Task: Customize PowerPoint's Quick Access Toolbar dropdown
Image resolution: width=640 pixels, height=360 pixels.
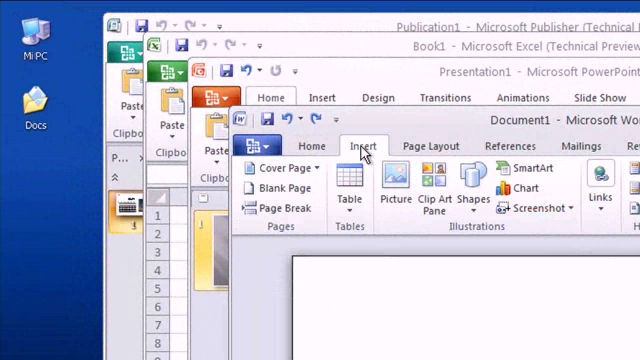Action: point(295,71)
